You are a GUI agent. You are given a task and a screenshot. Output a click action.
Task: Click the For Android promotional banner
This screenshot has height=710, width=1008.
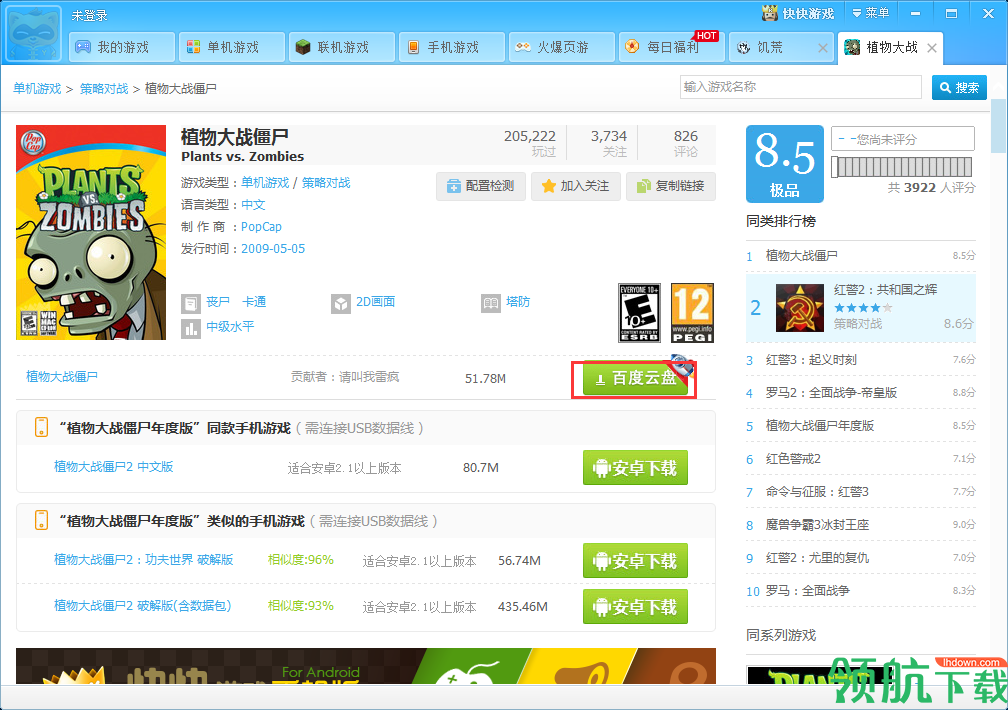366,666
